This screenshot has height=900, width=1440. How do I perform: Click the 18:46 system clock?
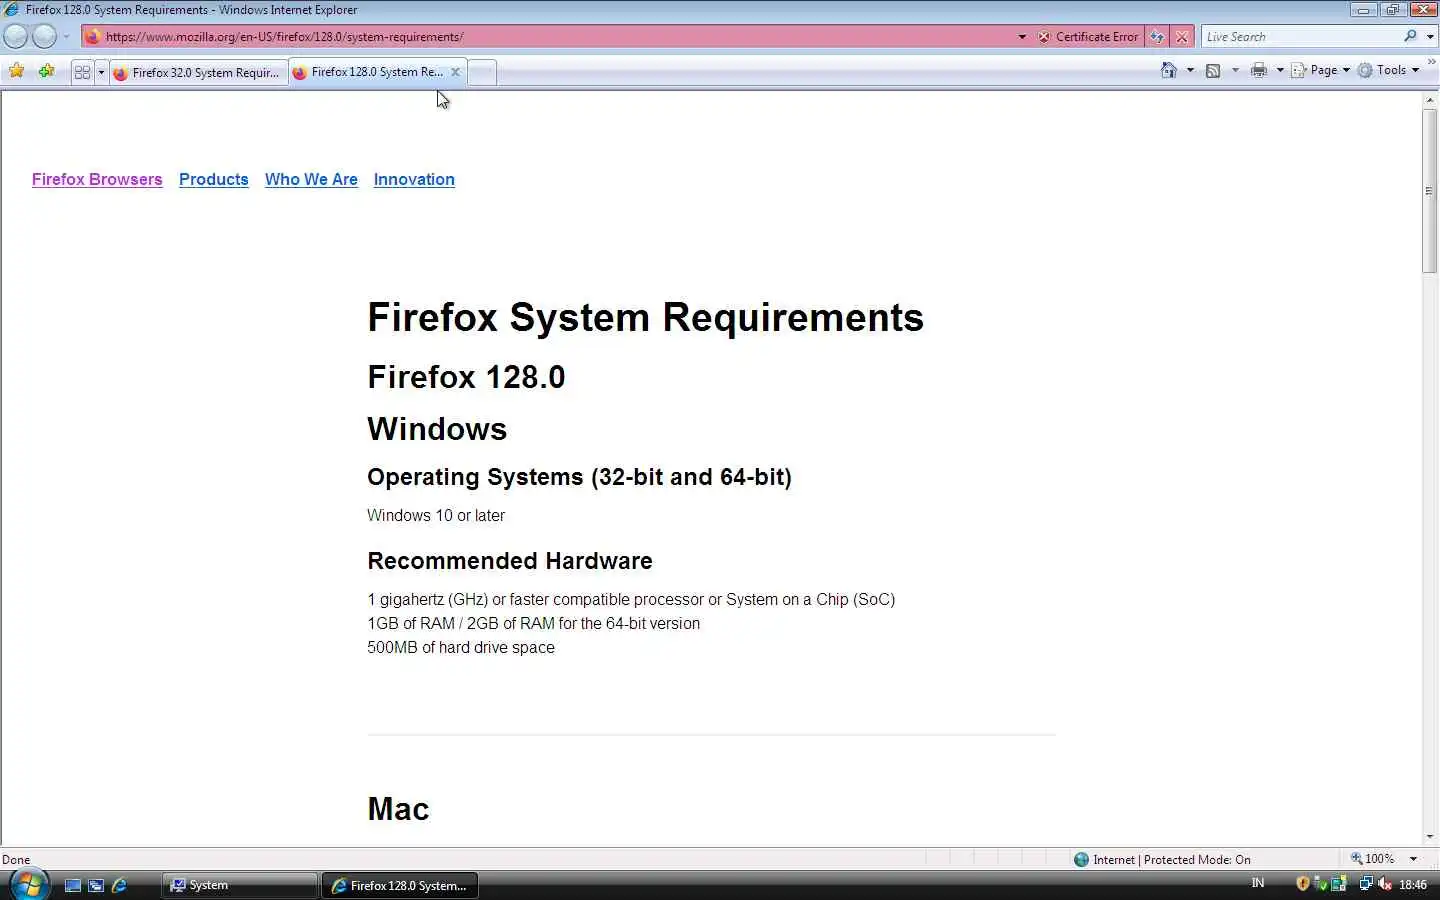tap(1413, 885)
